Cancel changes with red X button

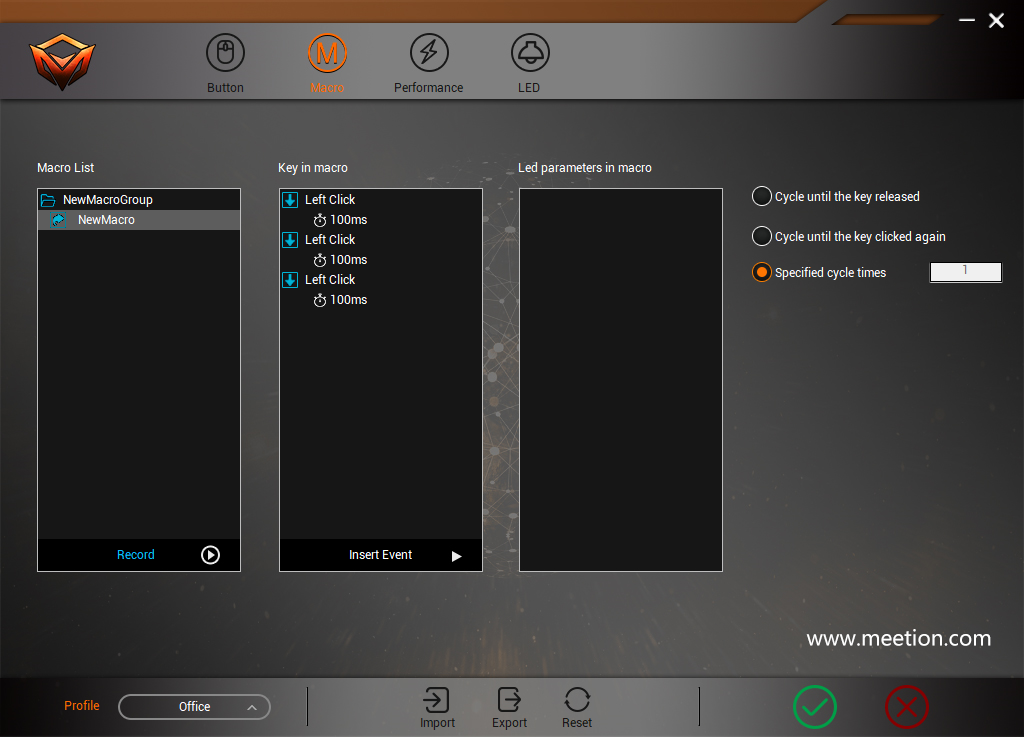[907, 707]
